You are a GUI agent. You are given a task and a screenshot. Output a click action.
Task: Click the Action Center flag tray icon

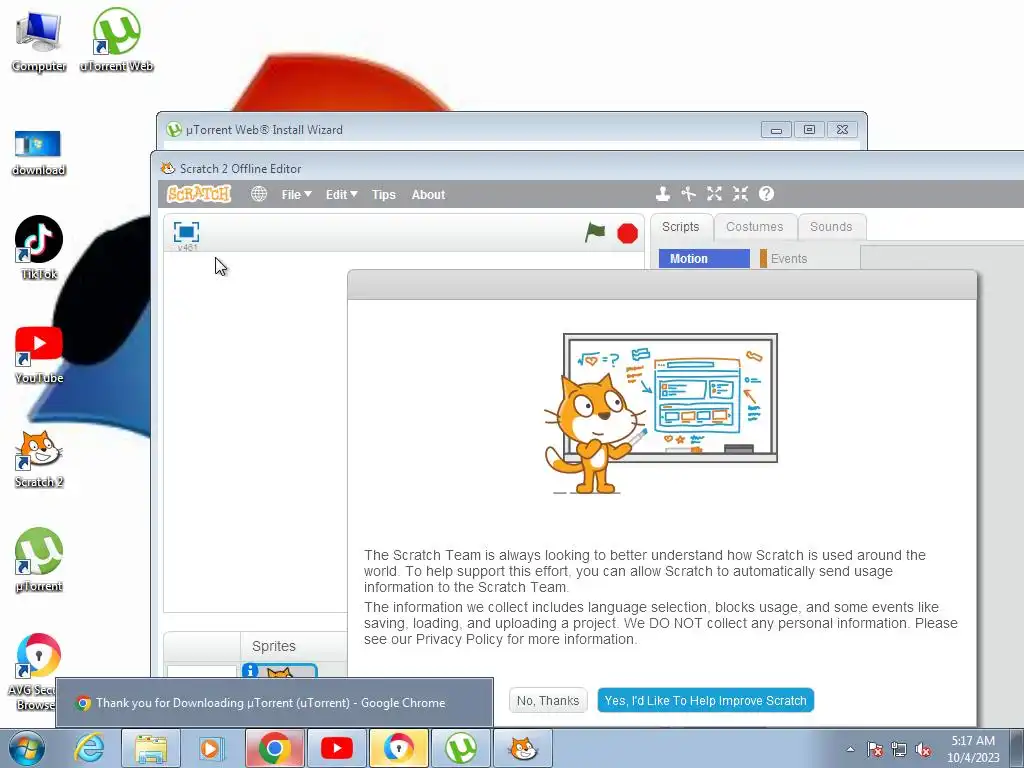coord(874,749)
